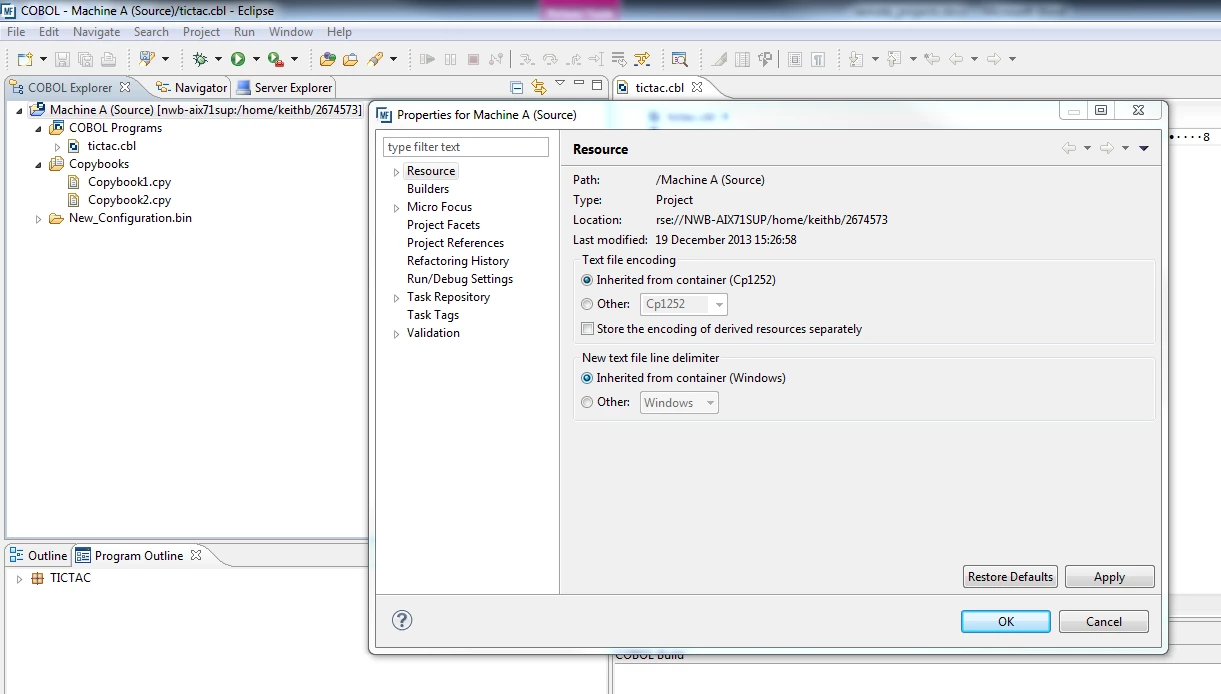This screenshot has width=1221, height=694.
Task: Click the Forward navigation arrow in toolbar
Action: click(x=993, y=59)
